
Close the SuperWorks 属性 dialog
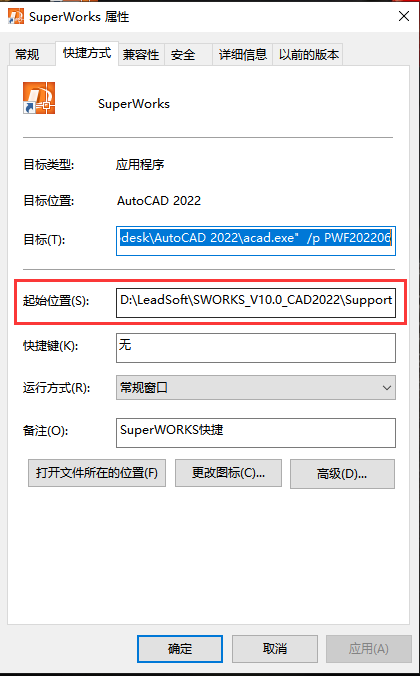404,17
